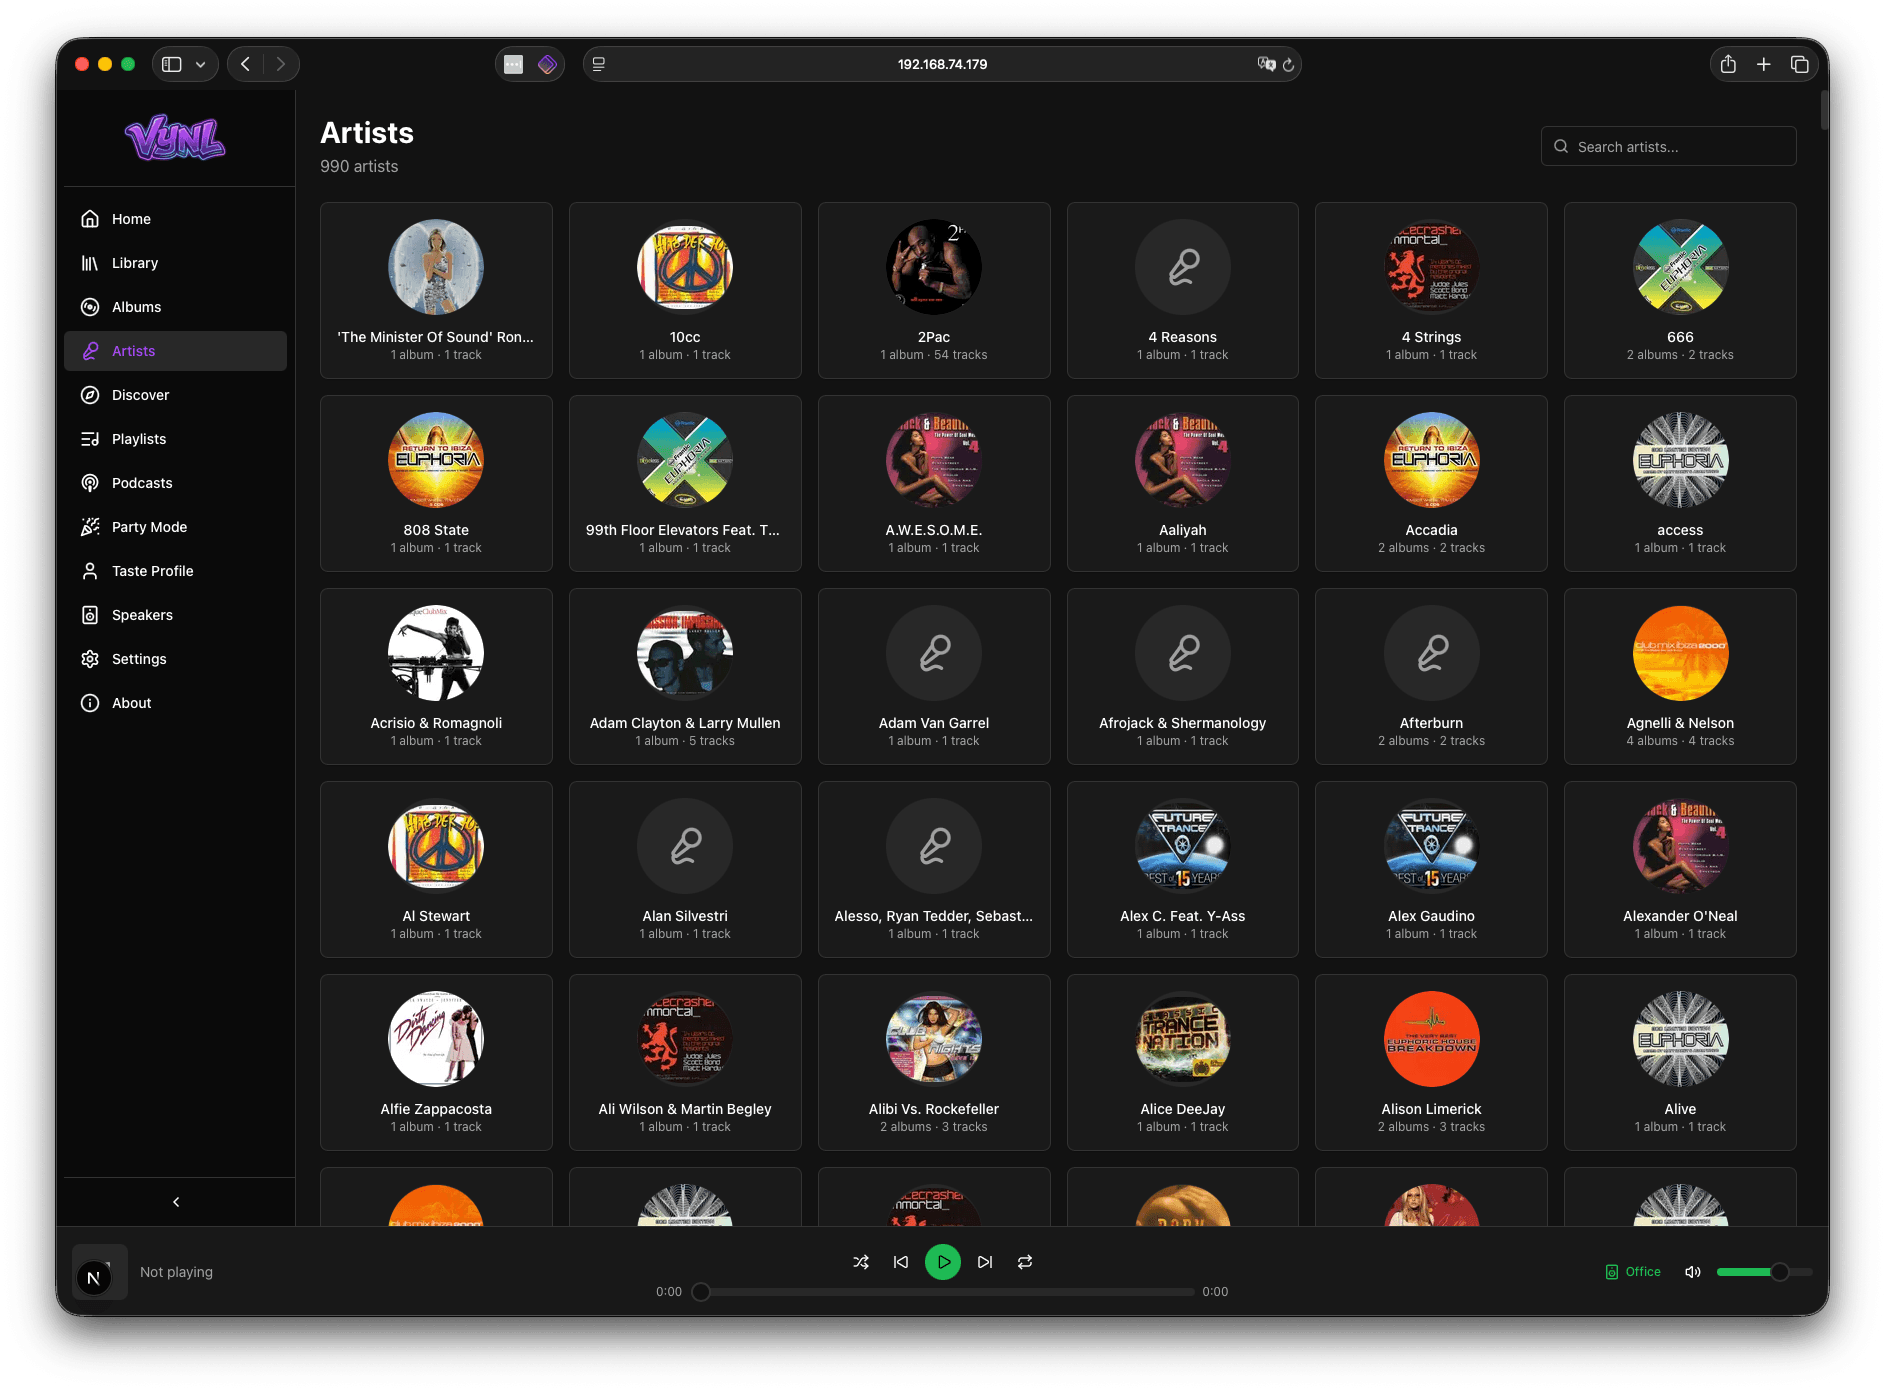Toggle shuffle playback
Viewport: 1885px width, 1390px height.
pyautogui.click(x=861, y=1262)
